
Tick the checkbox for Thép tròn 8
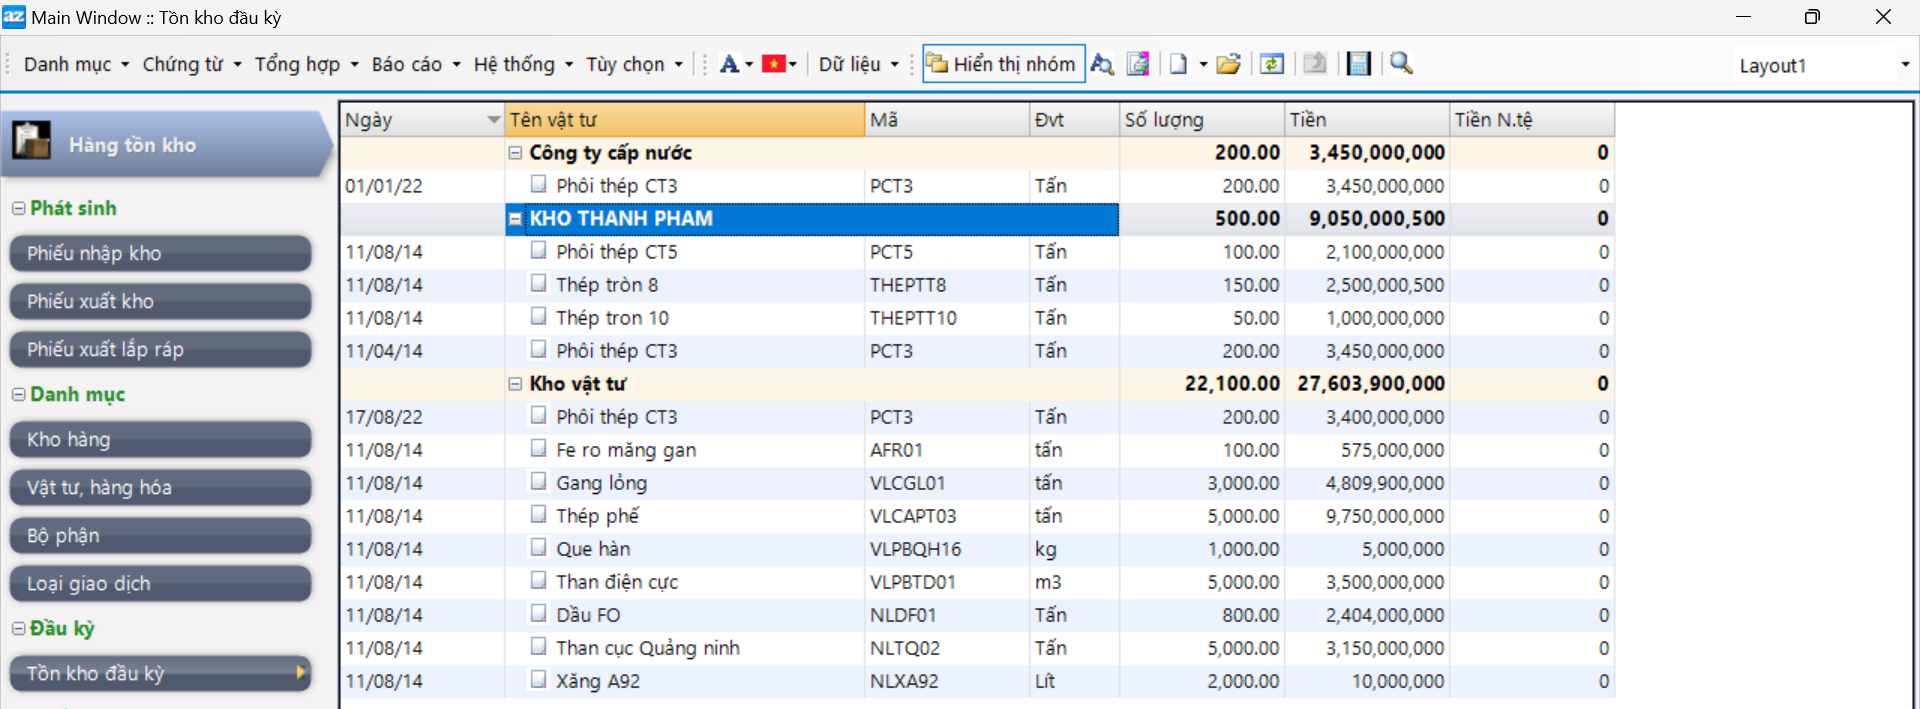coord(539,284)
